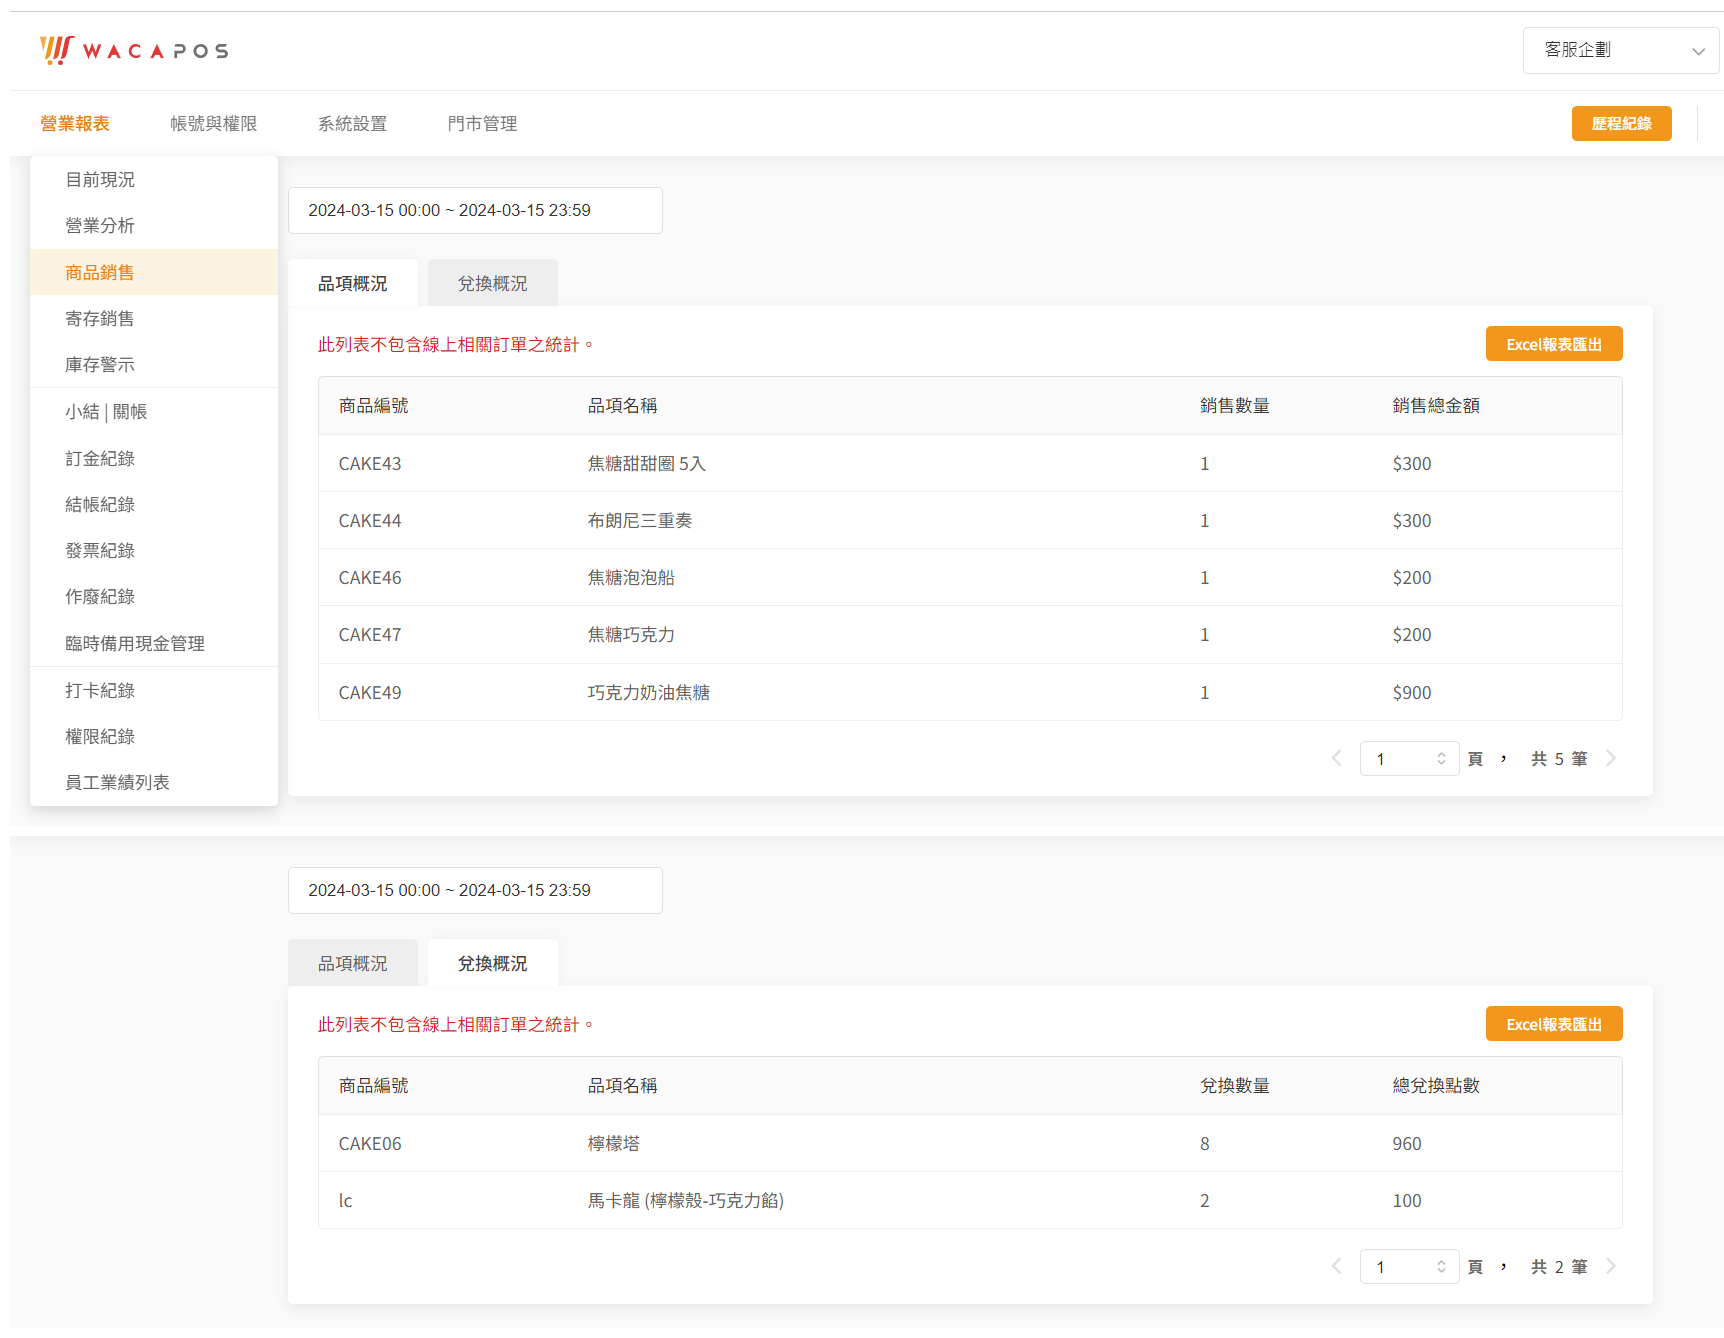Open the 系統設置 menu

coord(352,124)
